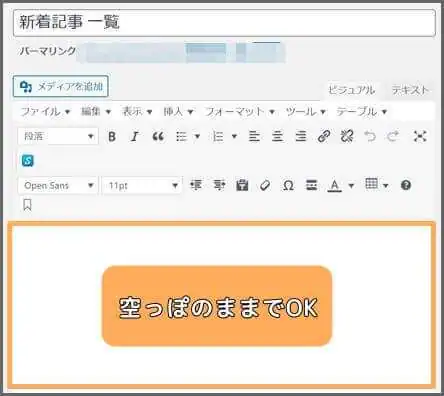The height and width of the screenshot is (396, 444).
Task: Align text right
Action: tap(301, 136)
